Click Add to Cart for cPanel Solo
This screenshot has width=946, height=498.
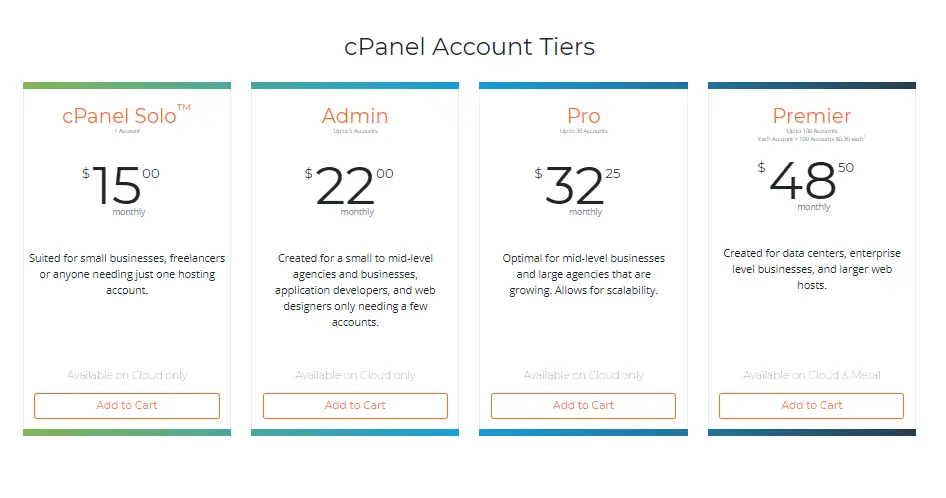pos(127,405)
